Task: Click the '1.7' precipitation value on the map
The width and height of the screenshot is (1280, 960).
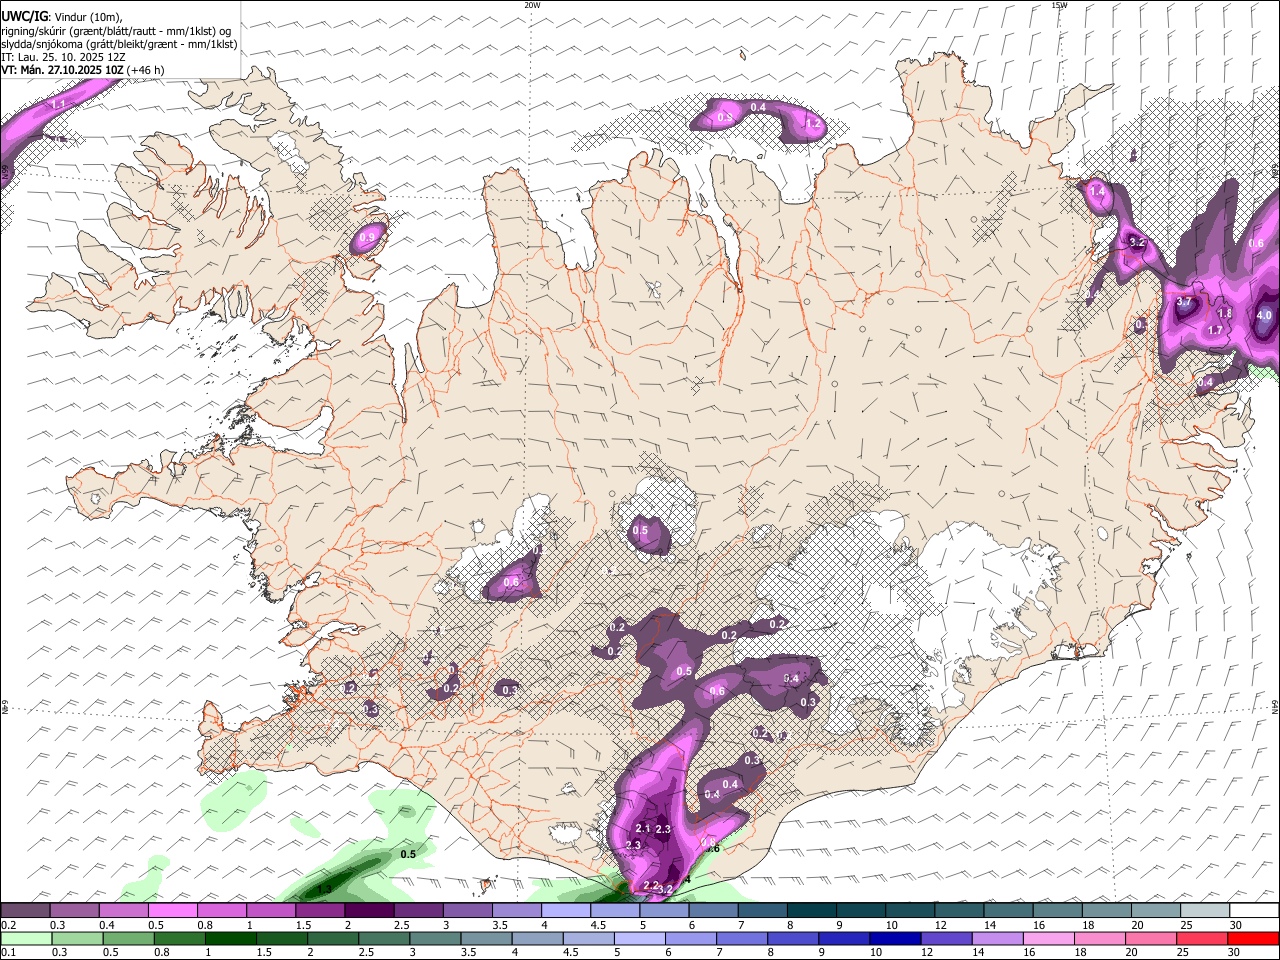Action: (1215, 329)
